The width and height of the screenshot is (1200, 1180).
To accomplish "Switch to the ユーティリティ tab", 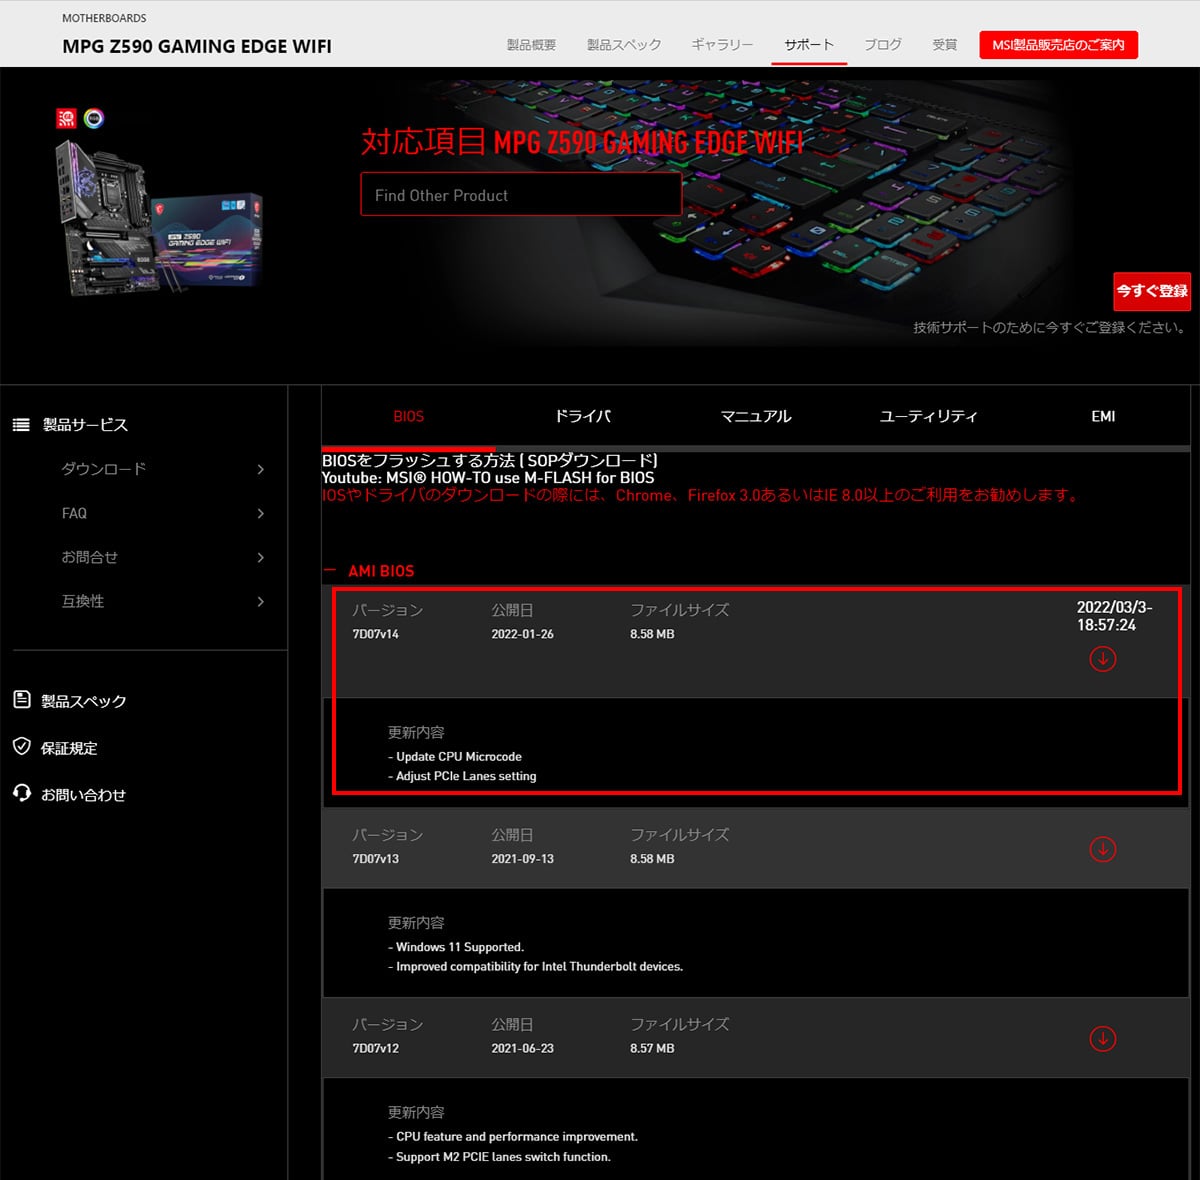I will point(929,416).
